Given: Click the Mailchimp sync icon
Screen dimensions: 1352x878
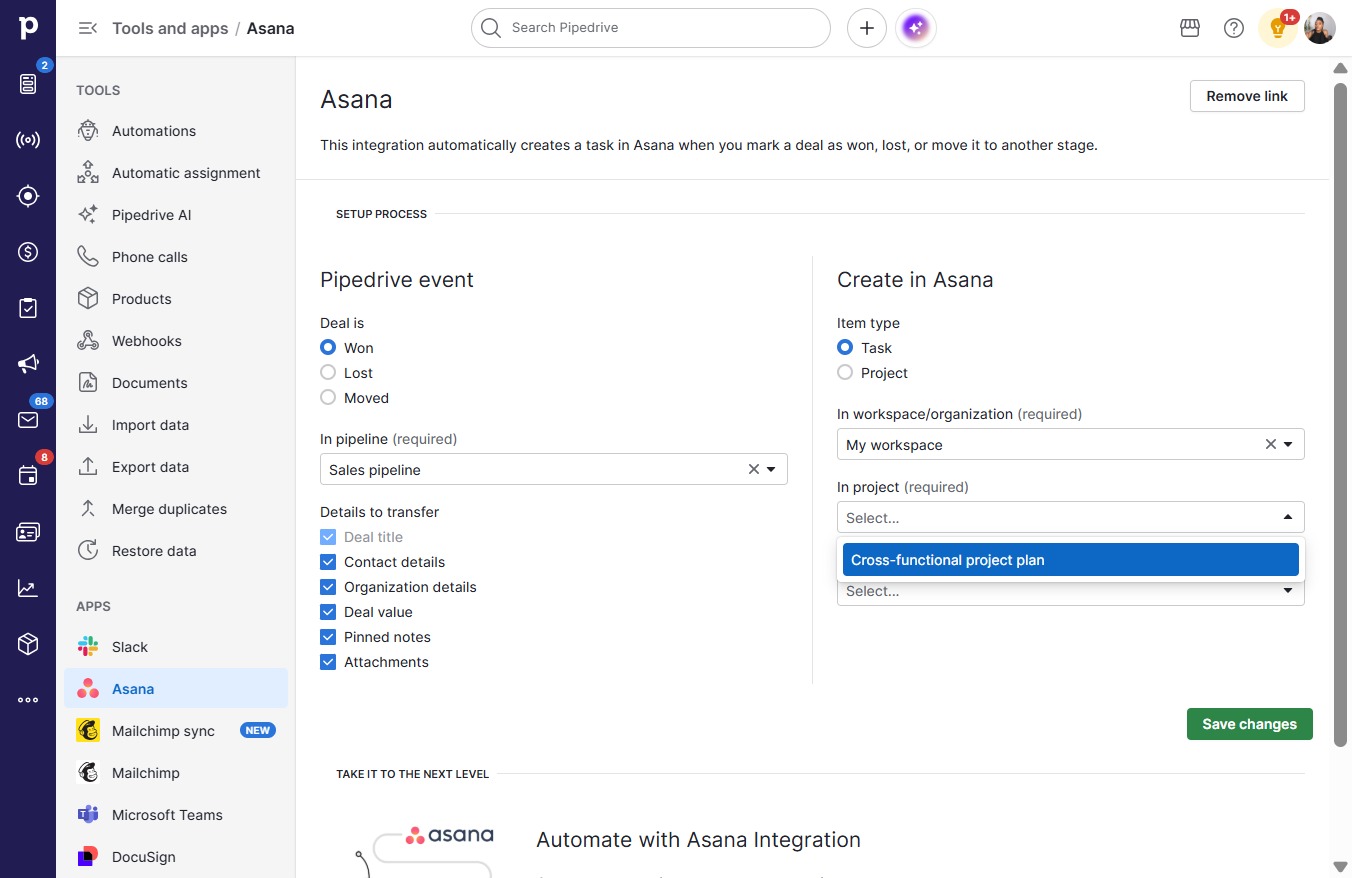Looking at the screenshot, I should coord(88,731).
